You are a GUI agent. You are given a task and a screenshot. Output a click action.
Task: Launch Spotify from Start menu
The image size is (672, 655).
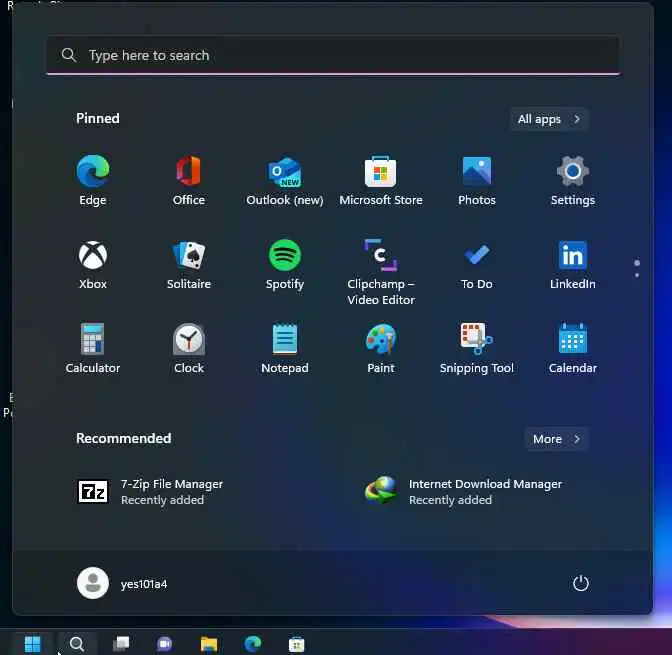[285, 264]
